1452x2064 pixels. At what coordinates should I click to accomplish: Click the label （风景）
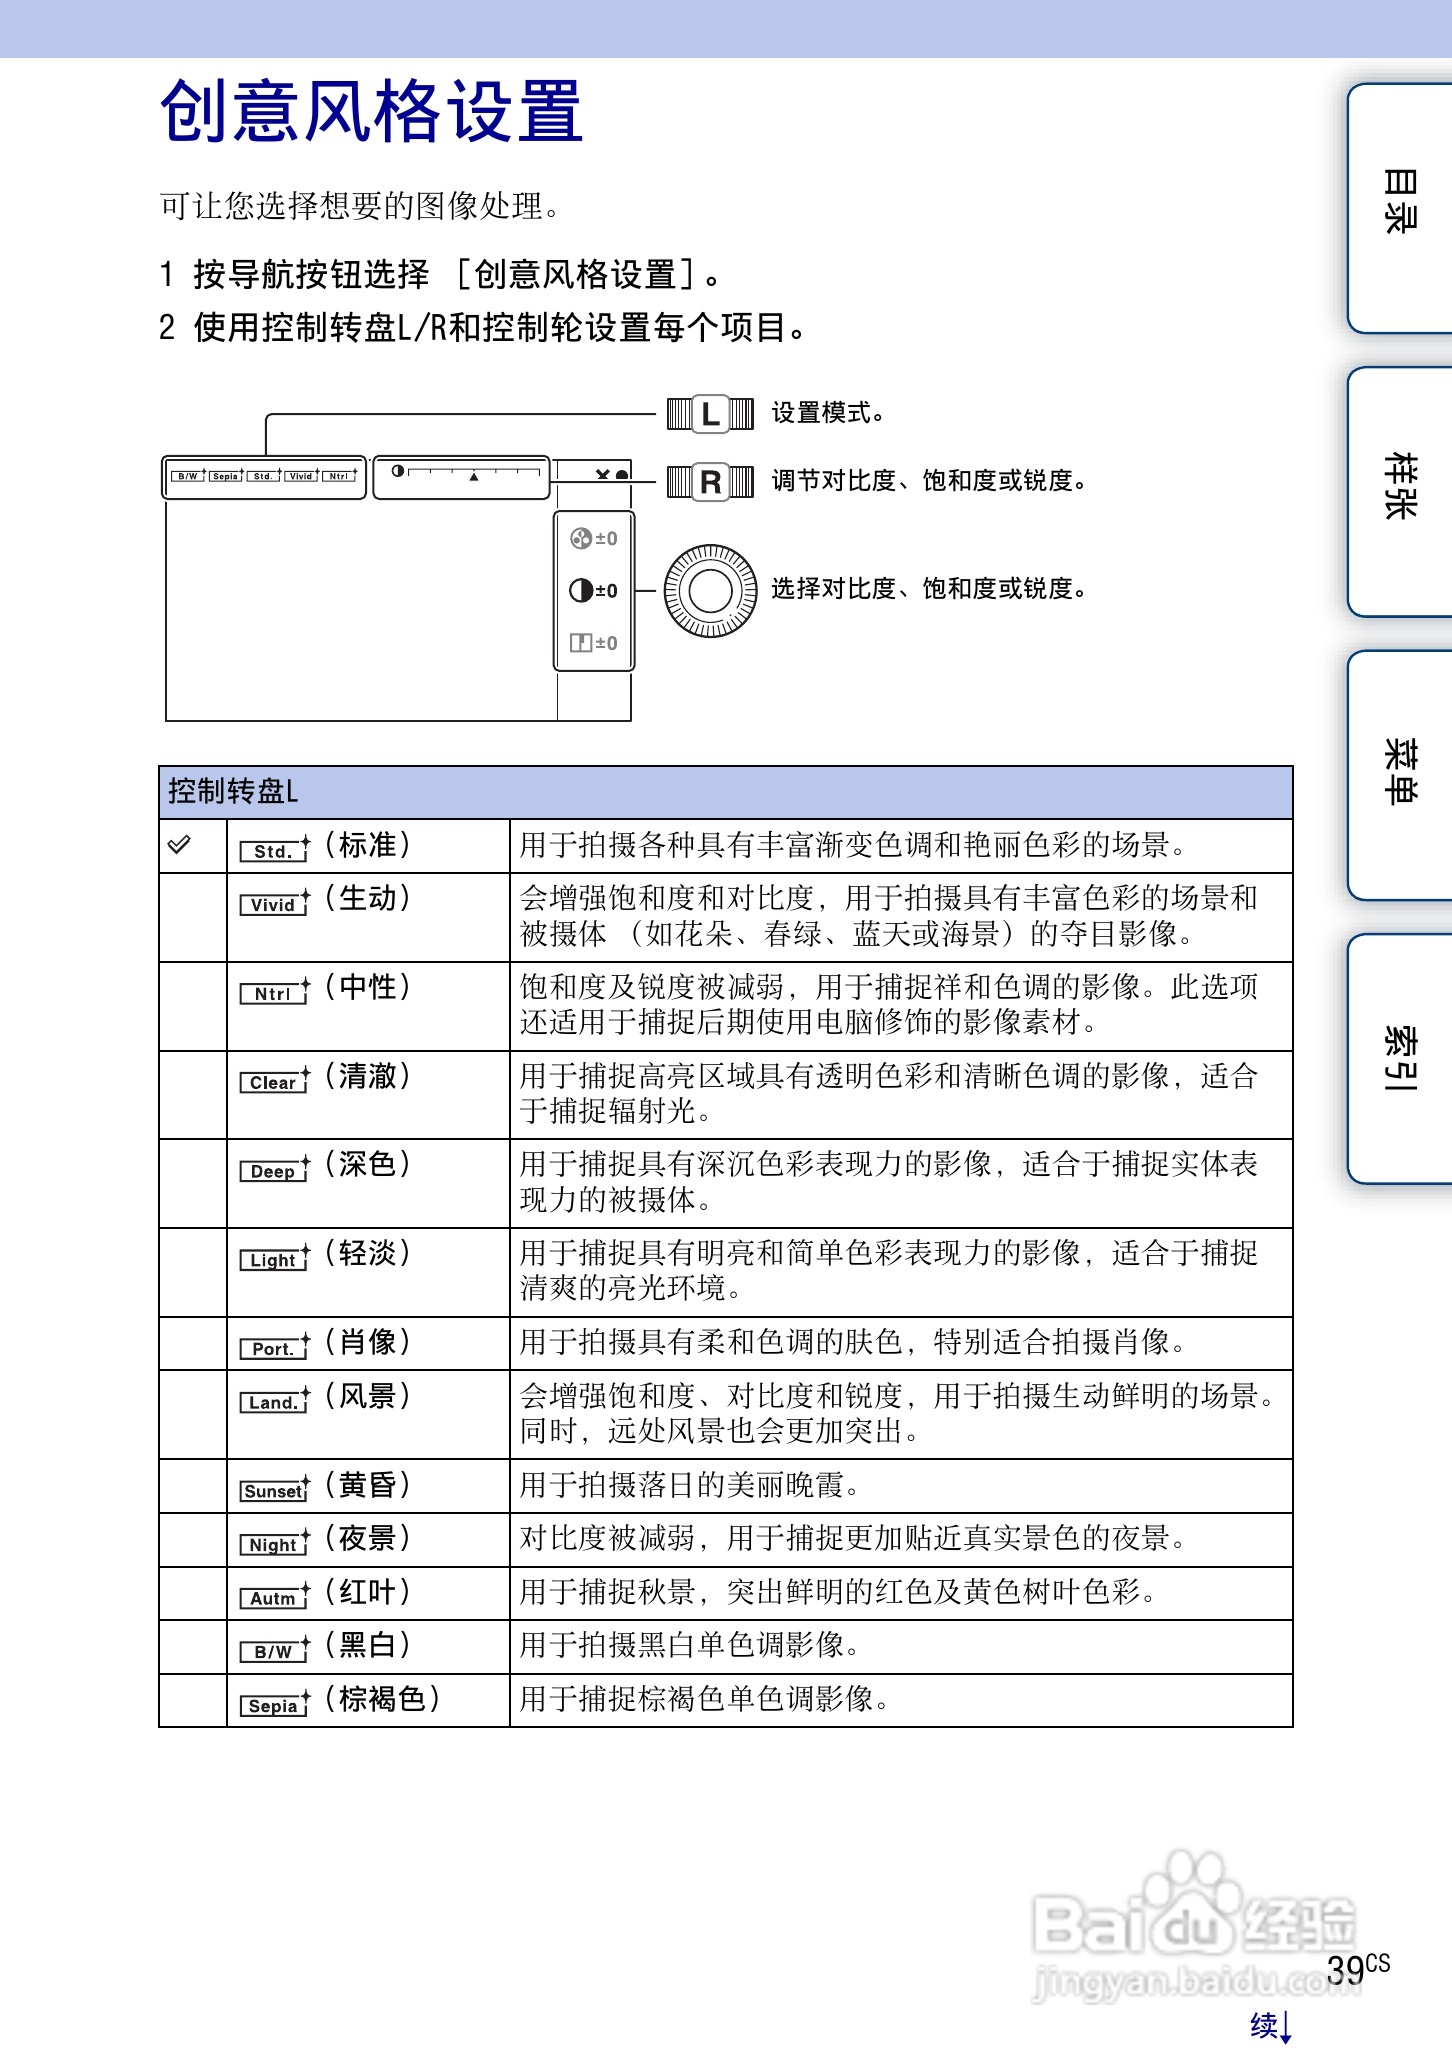(x=368, y=1396)
